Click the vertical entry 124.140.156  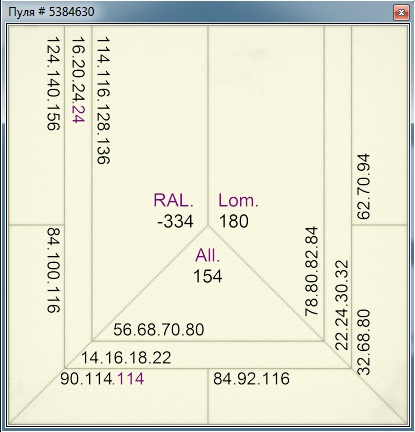53,83
